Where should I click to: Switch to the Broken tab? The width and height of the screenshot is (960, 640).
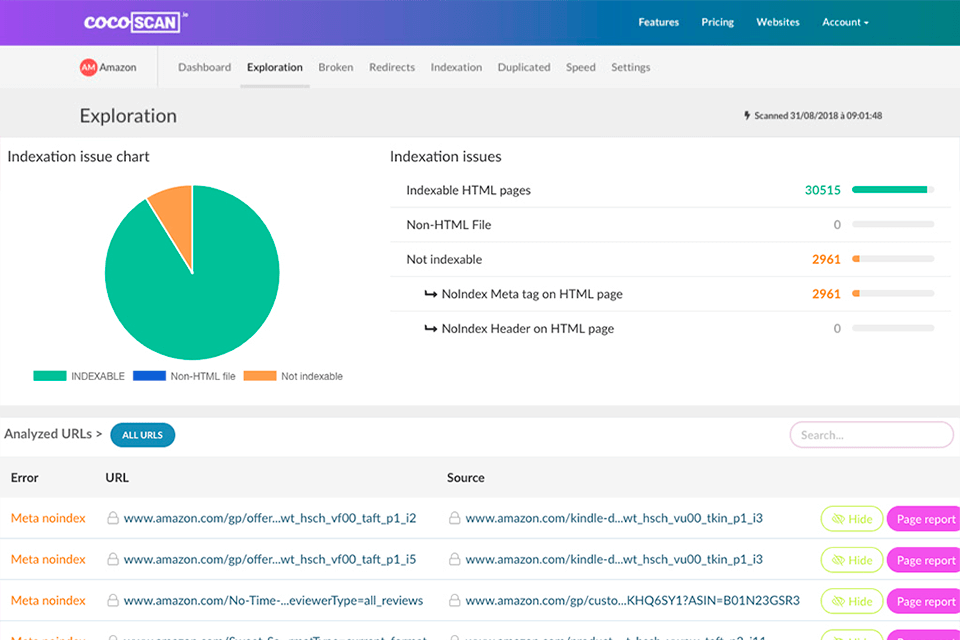336,67
